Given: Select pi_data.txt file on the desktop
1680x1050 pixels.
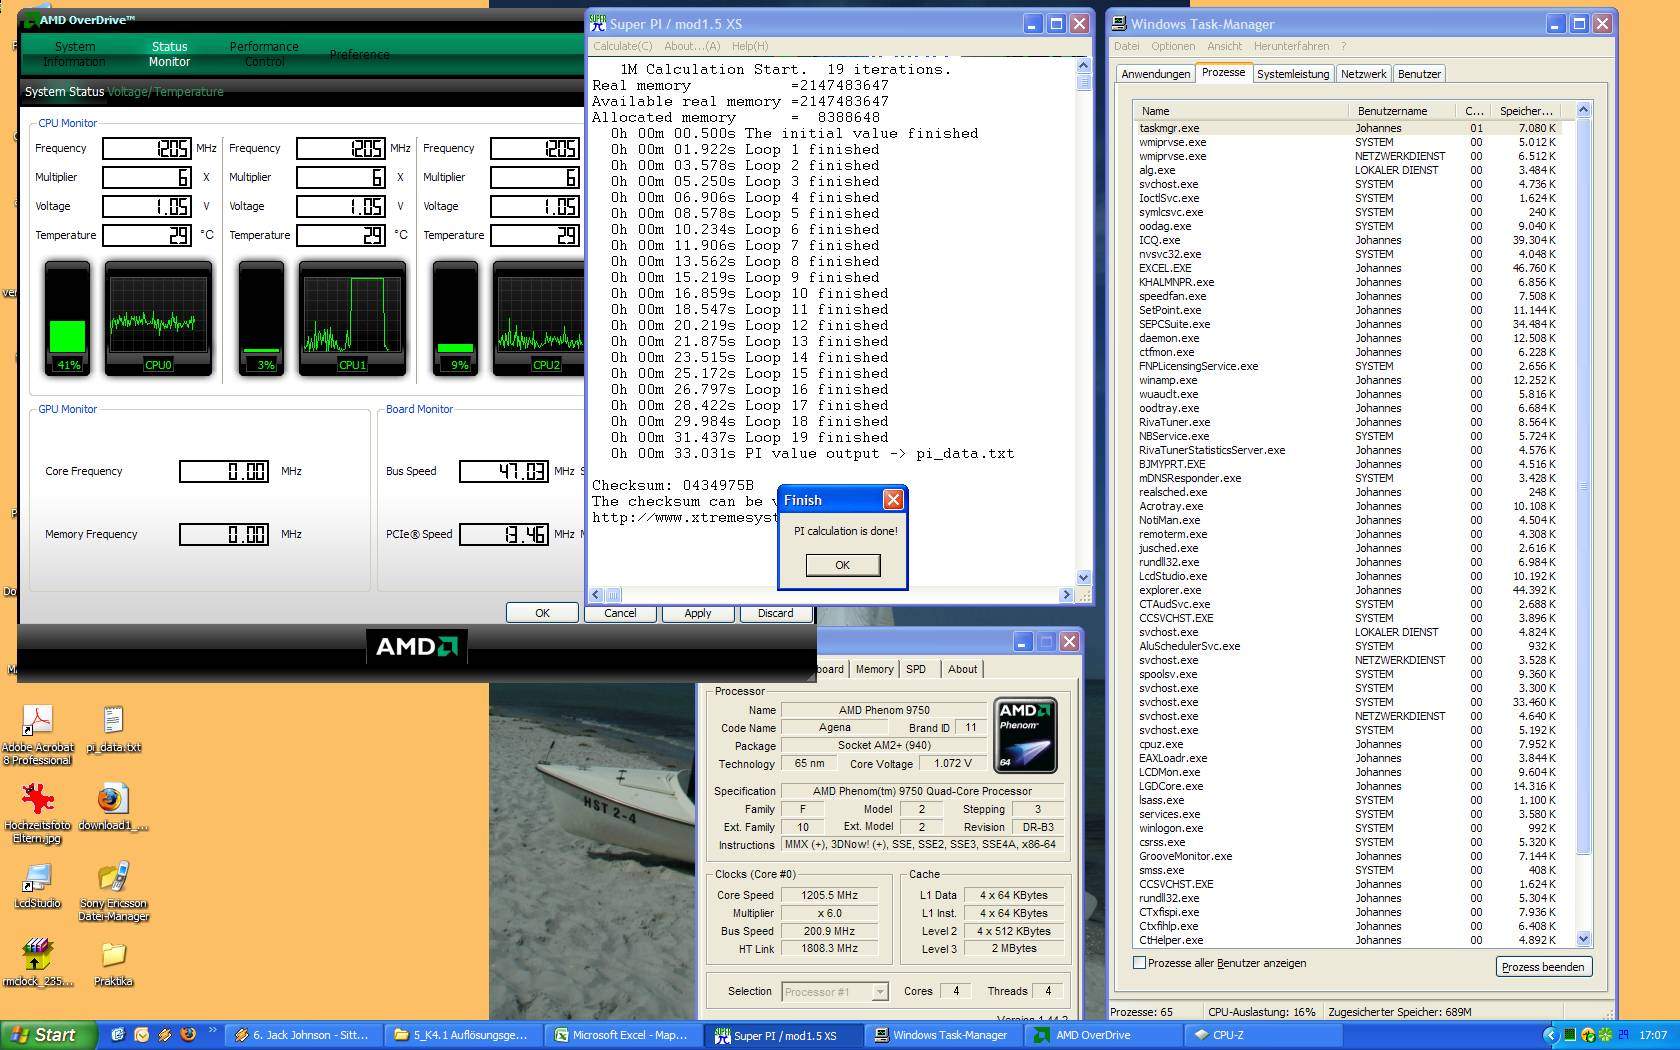Looking at the screenshot, I should (113, 728).
